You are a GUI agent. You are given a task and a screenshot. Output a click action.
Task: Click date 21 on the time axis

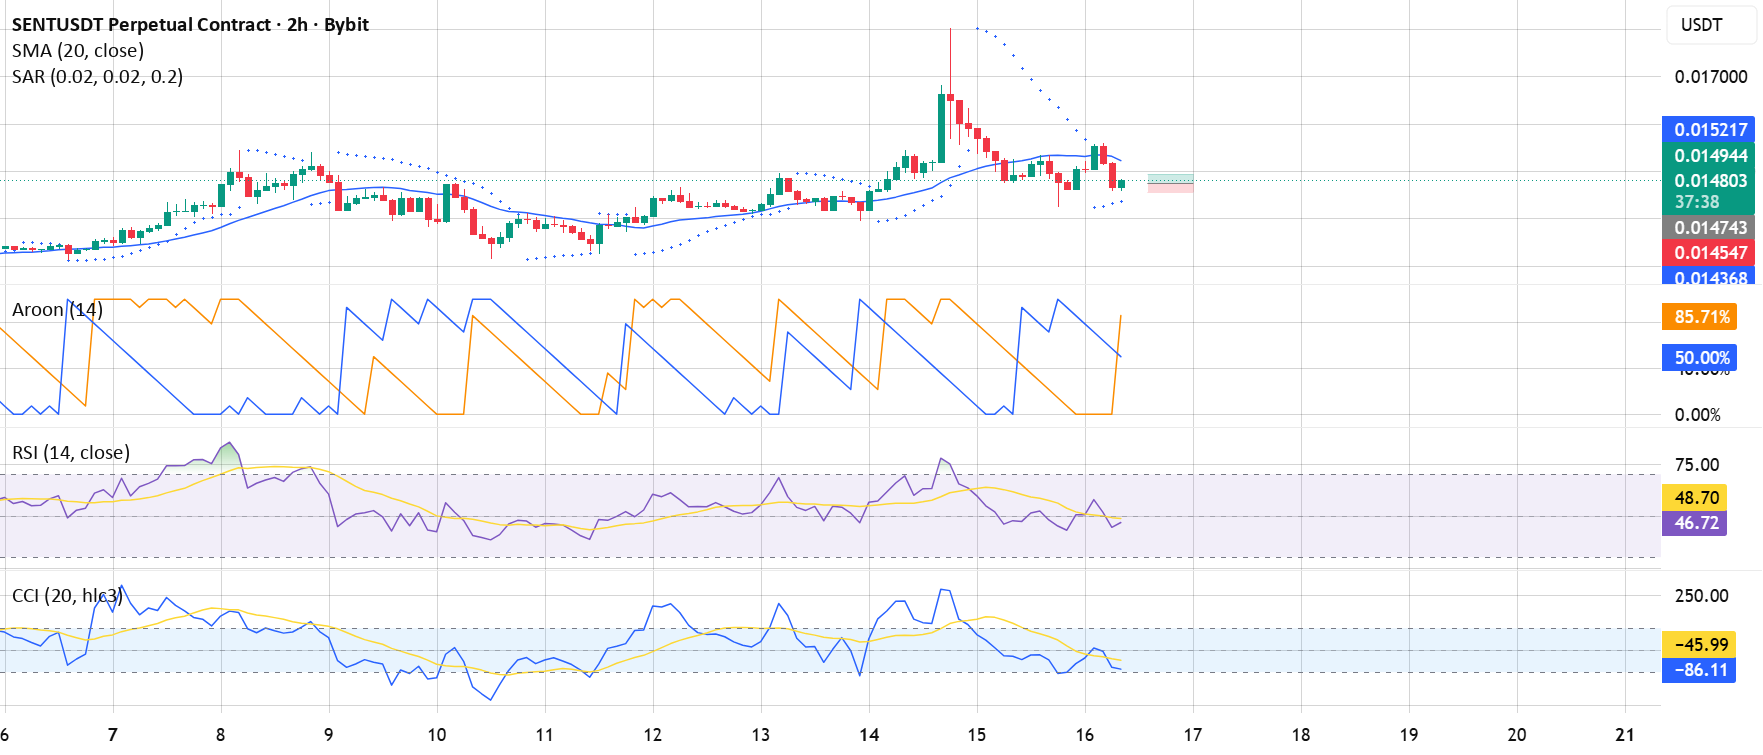coord(1625,735)
